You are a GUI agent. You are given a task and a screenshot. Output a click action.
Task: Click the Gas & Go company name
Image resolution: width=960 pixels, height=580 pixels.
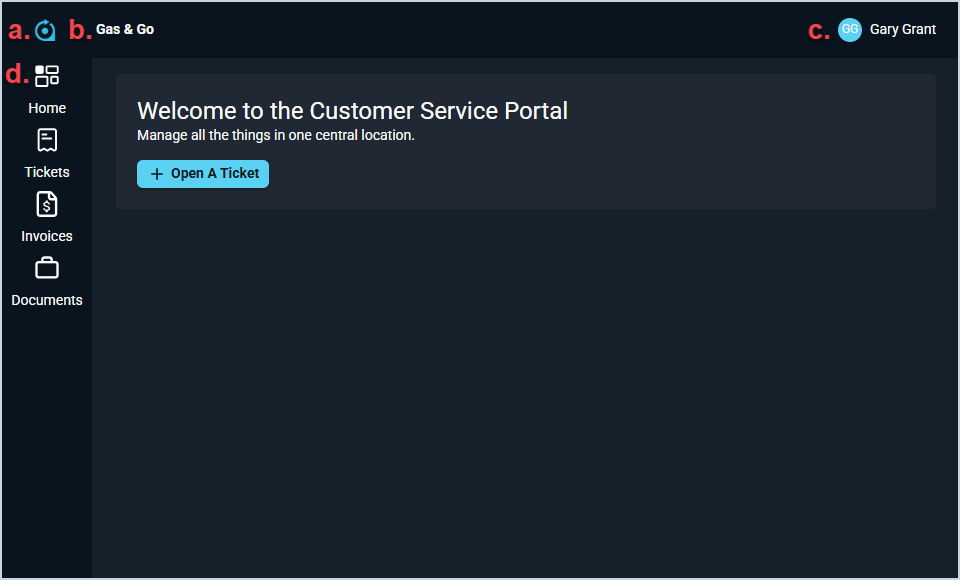coord(125,30)
